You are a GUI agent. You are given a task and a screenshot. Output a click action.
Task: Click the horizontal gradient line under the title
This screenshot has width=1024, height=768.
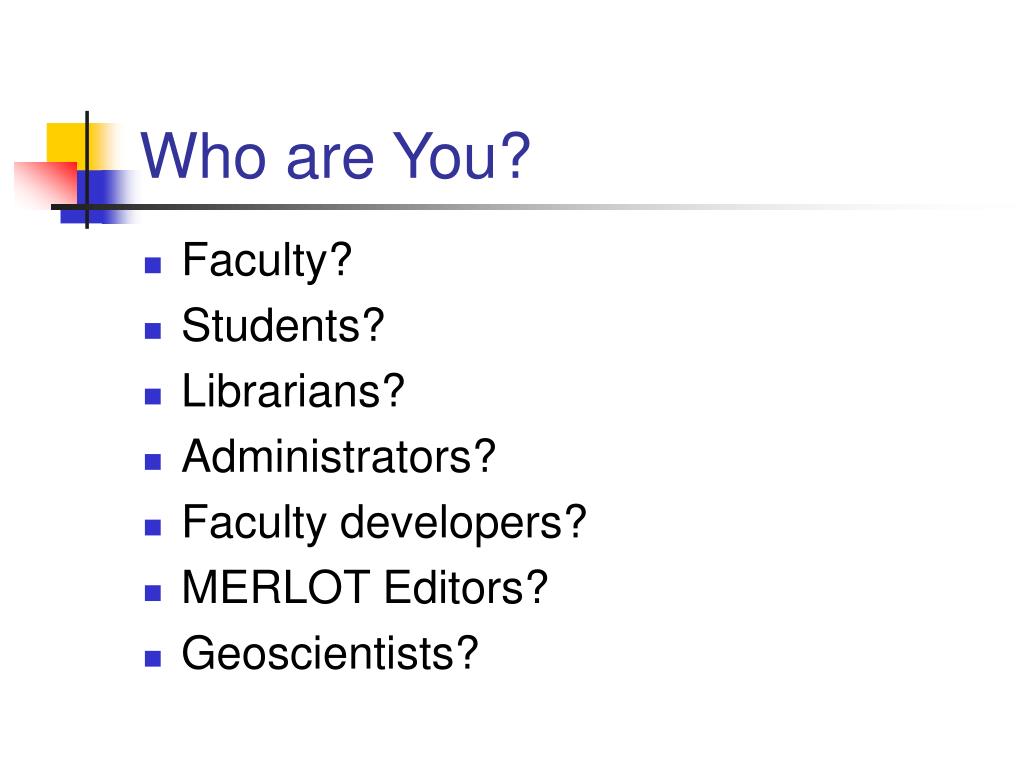(x=522, y=207)
